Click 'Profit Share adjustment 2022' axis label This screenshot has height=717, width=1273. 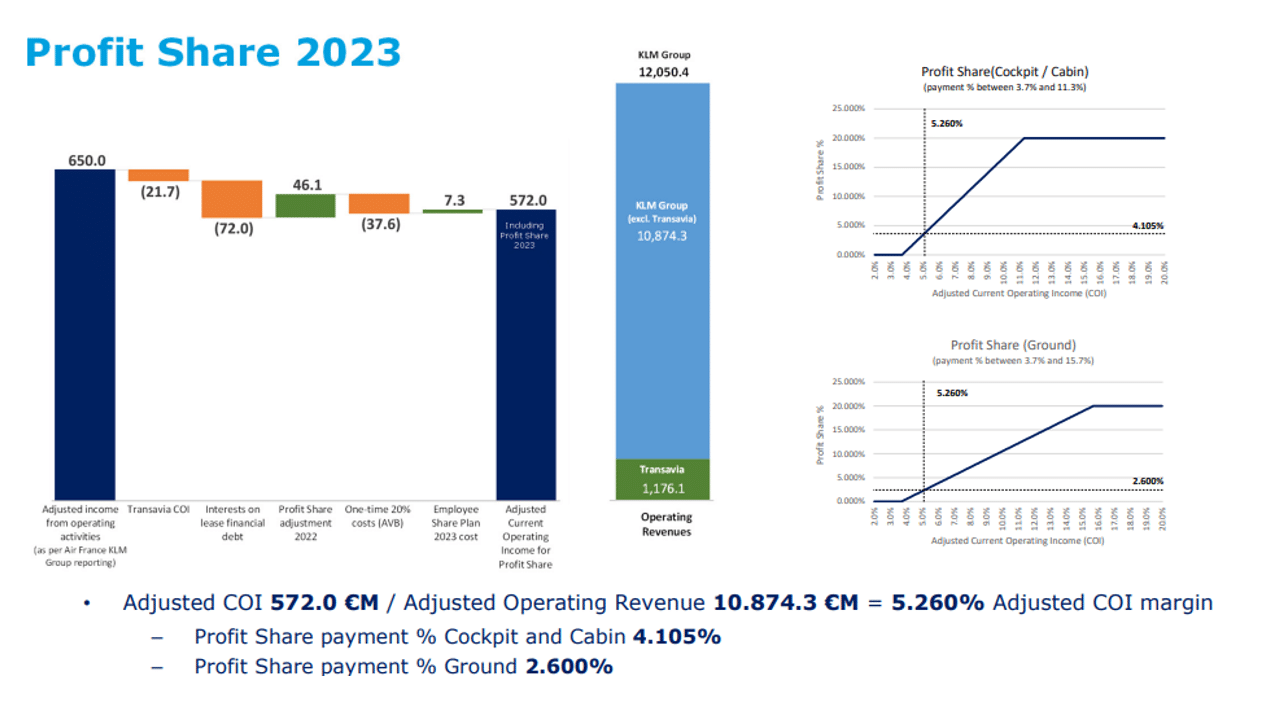pos(306,523)
